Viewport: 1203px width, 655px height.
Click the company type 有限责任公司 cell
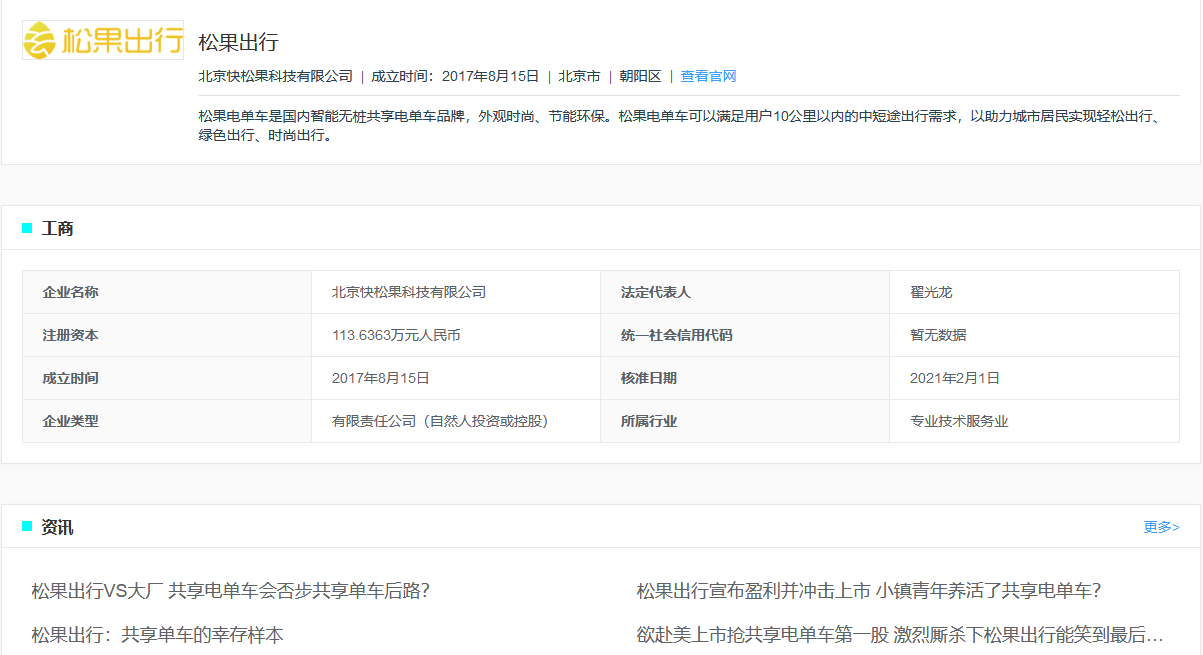click(440, 421)
